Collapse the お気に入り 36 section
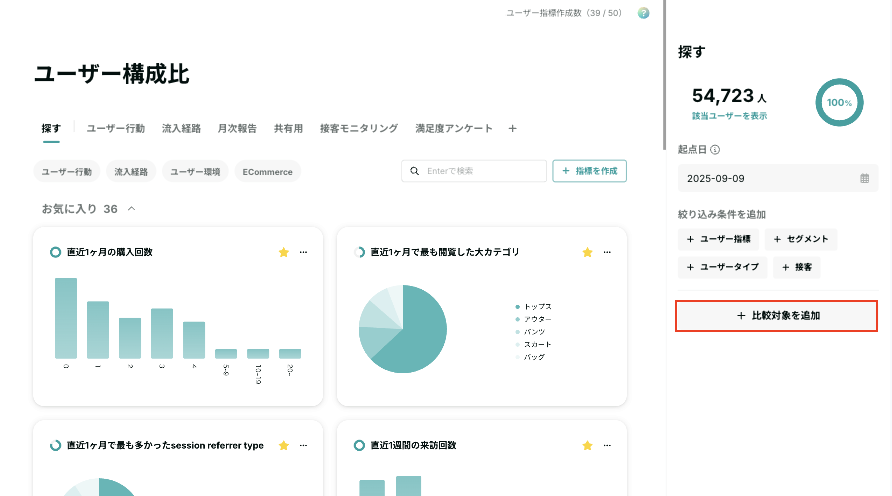892x496 pixels. 131,209
